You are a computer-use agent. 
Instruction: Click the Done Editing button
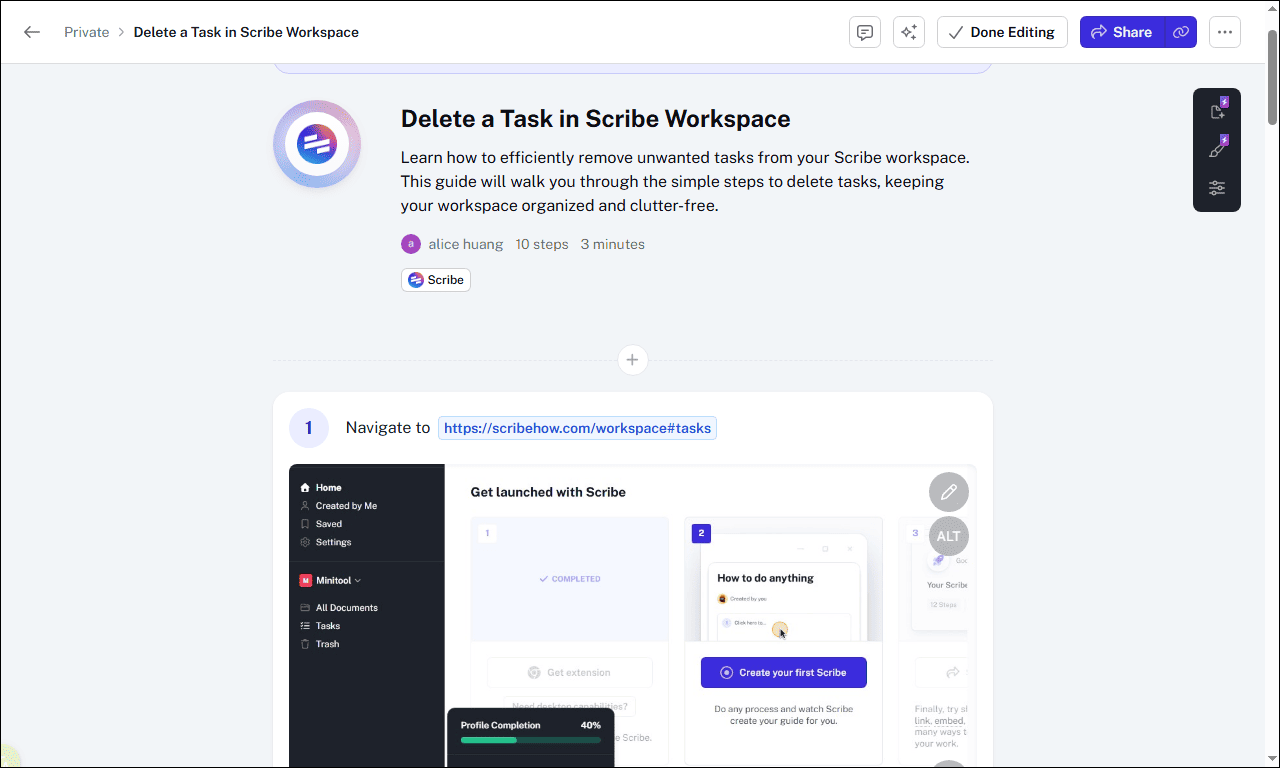[x=1002, y=32]
